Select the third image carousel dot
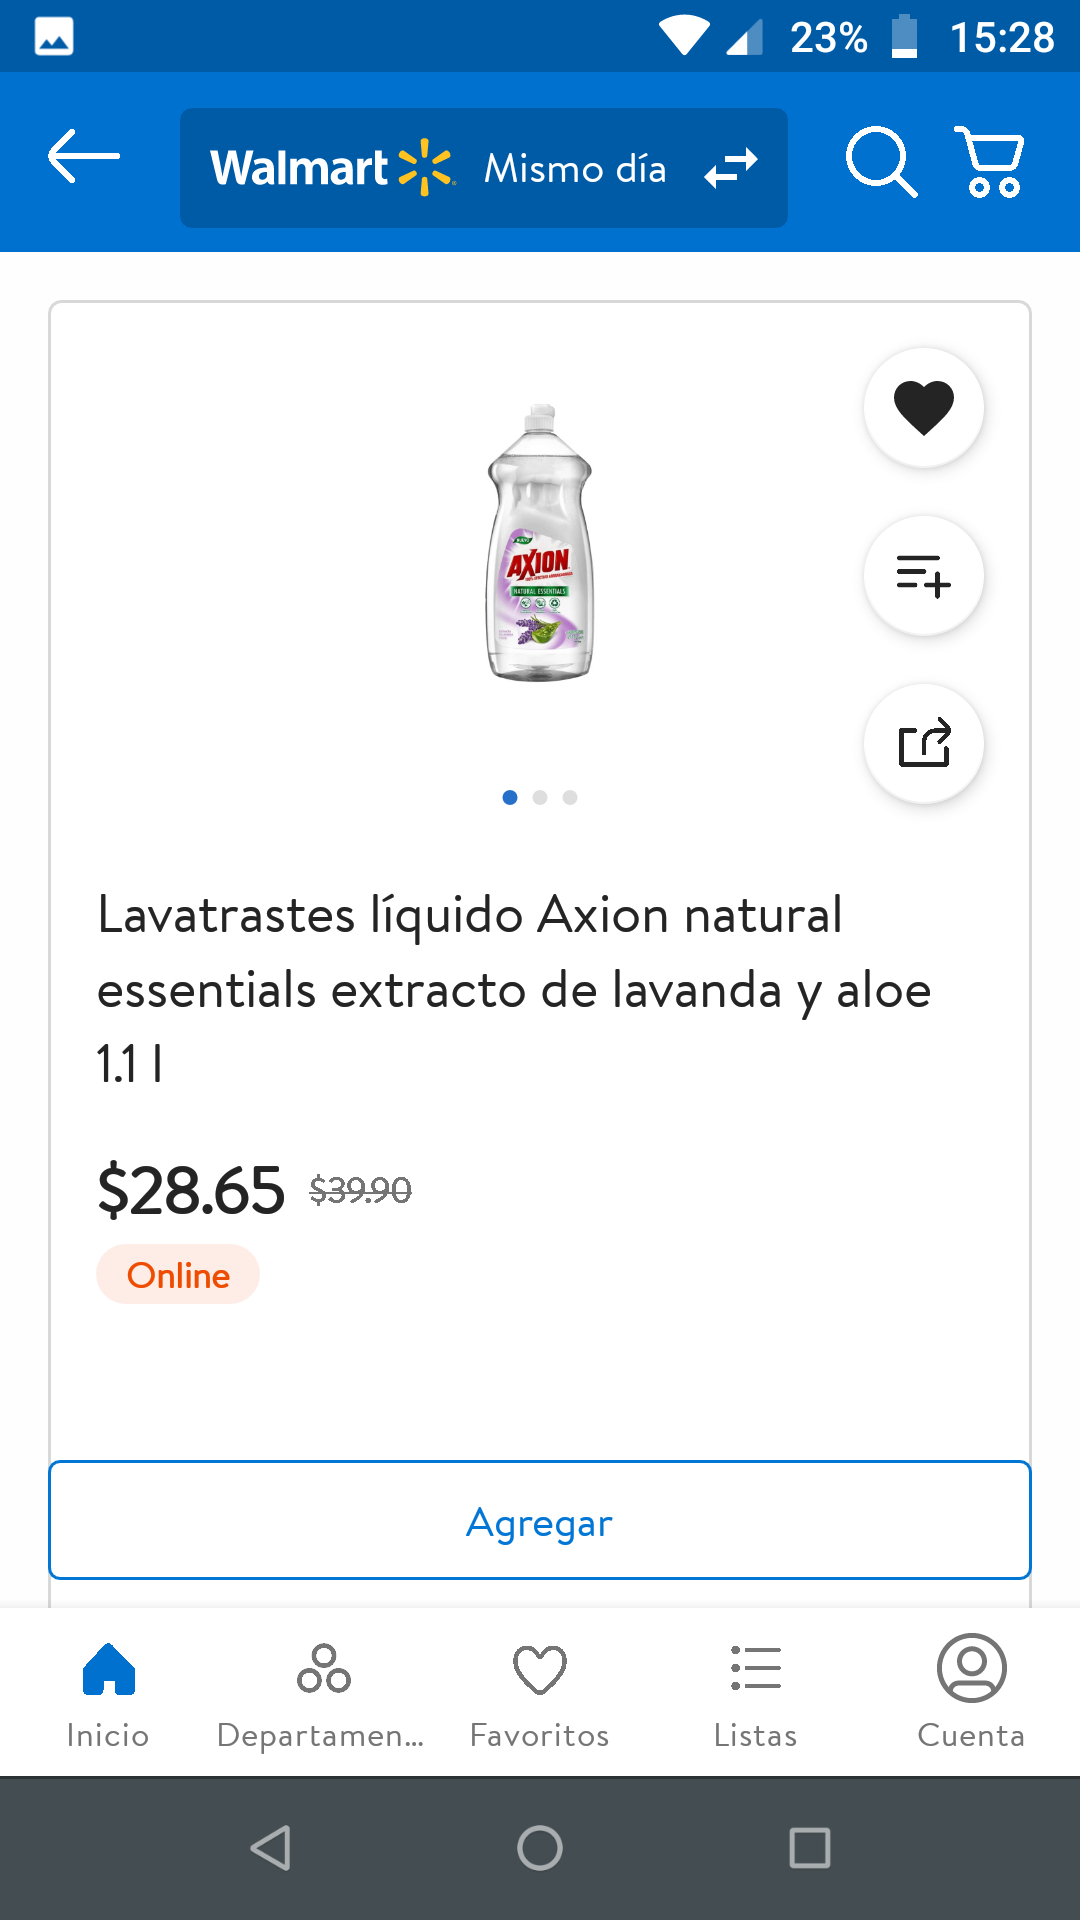This screenshot has height=1920, width=1080. click(570, 797)
